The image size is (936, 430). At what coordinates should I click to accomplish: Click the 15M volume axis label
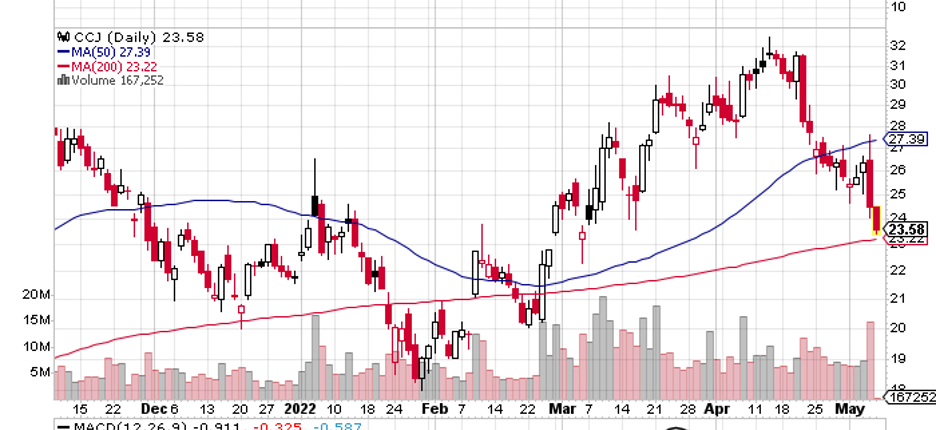tap(37, 320)
